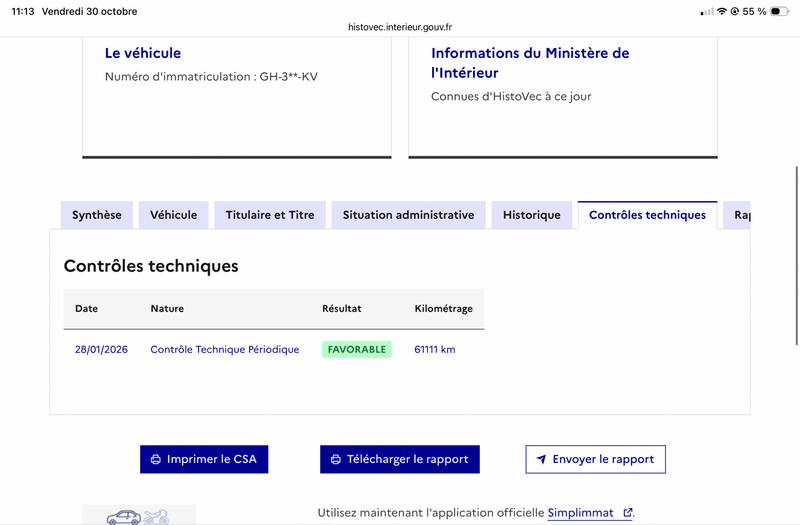Click the external link icon next to Simplimmat
Image resolution: width=800 pixels, height=525 pixels.
(x=628, y=512)
